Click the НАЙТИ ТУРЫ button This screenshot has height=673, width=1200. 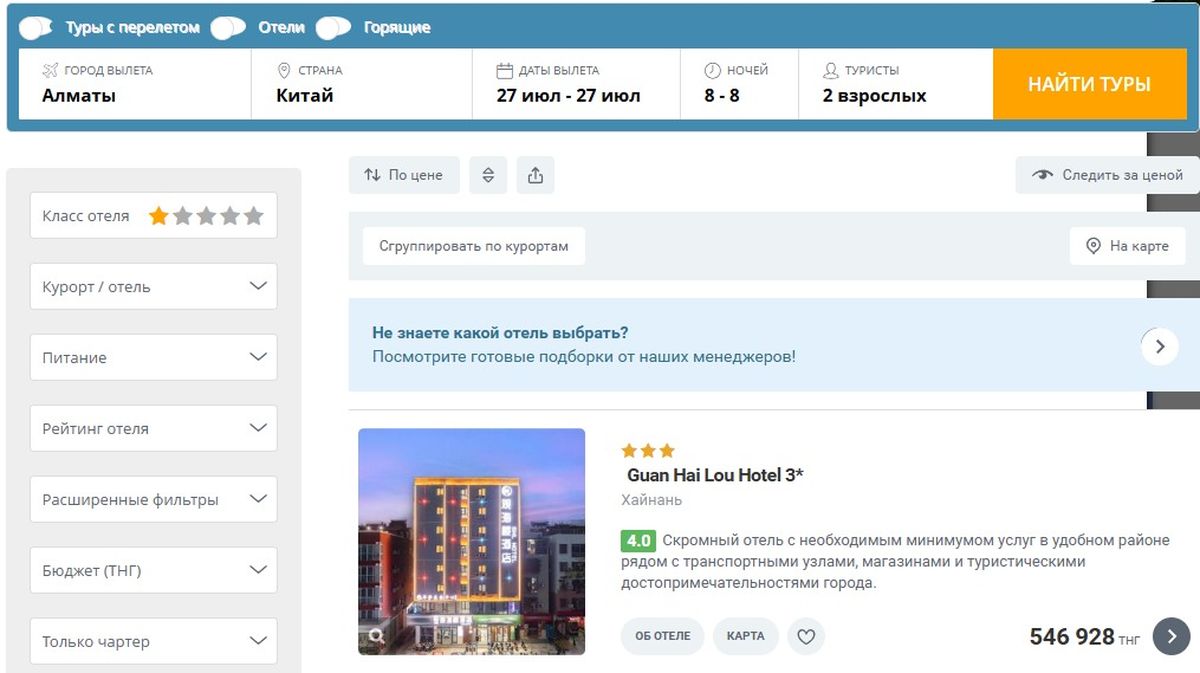[x=1089, y=84]
